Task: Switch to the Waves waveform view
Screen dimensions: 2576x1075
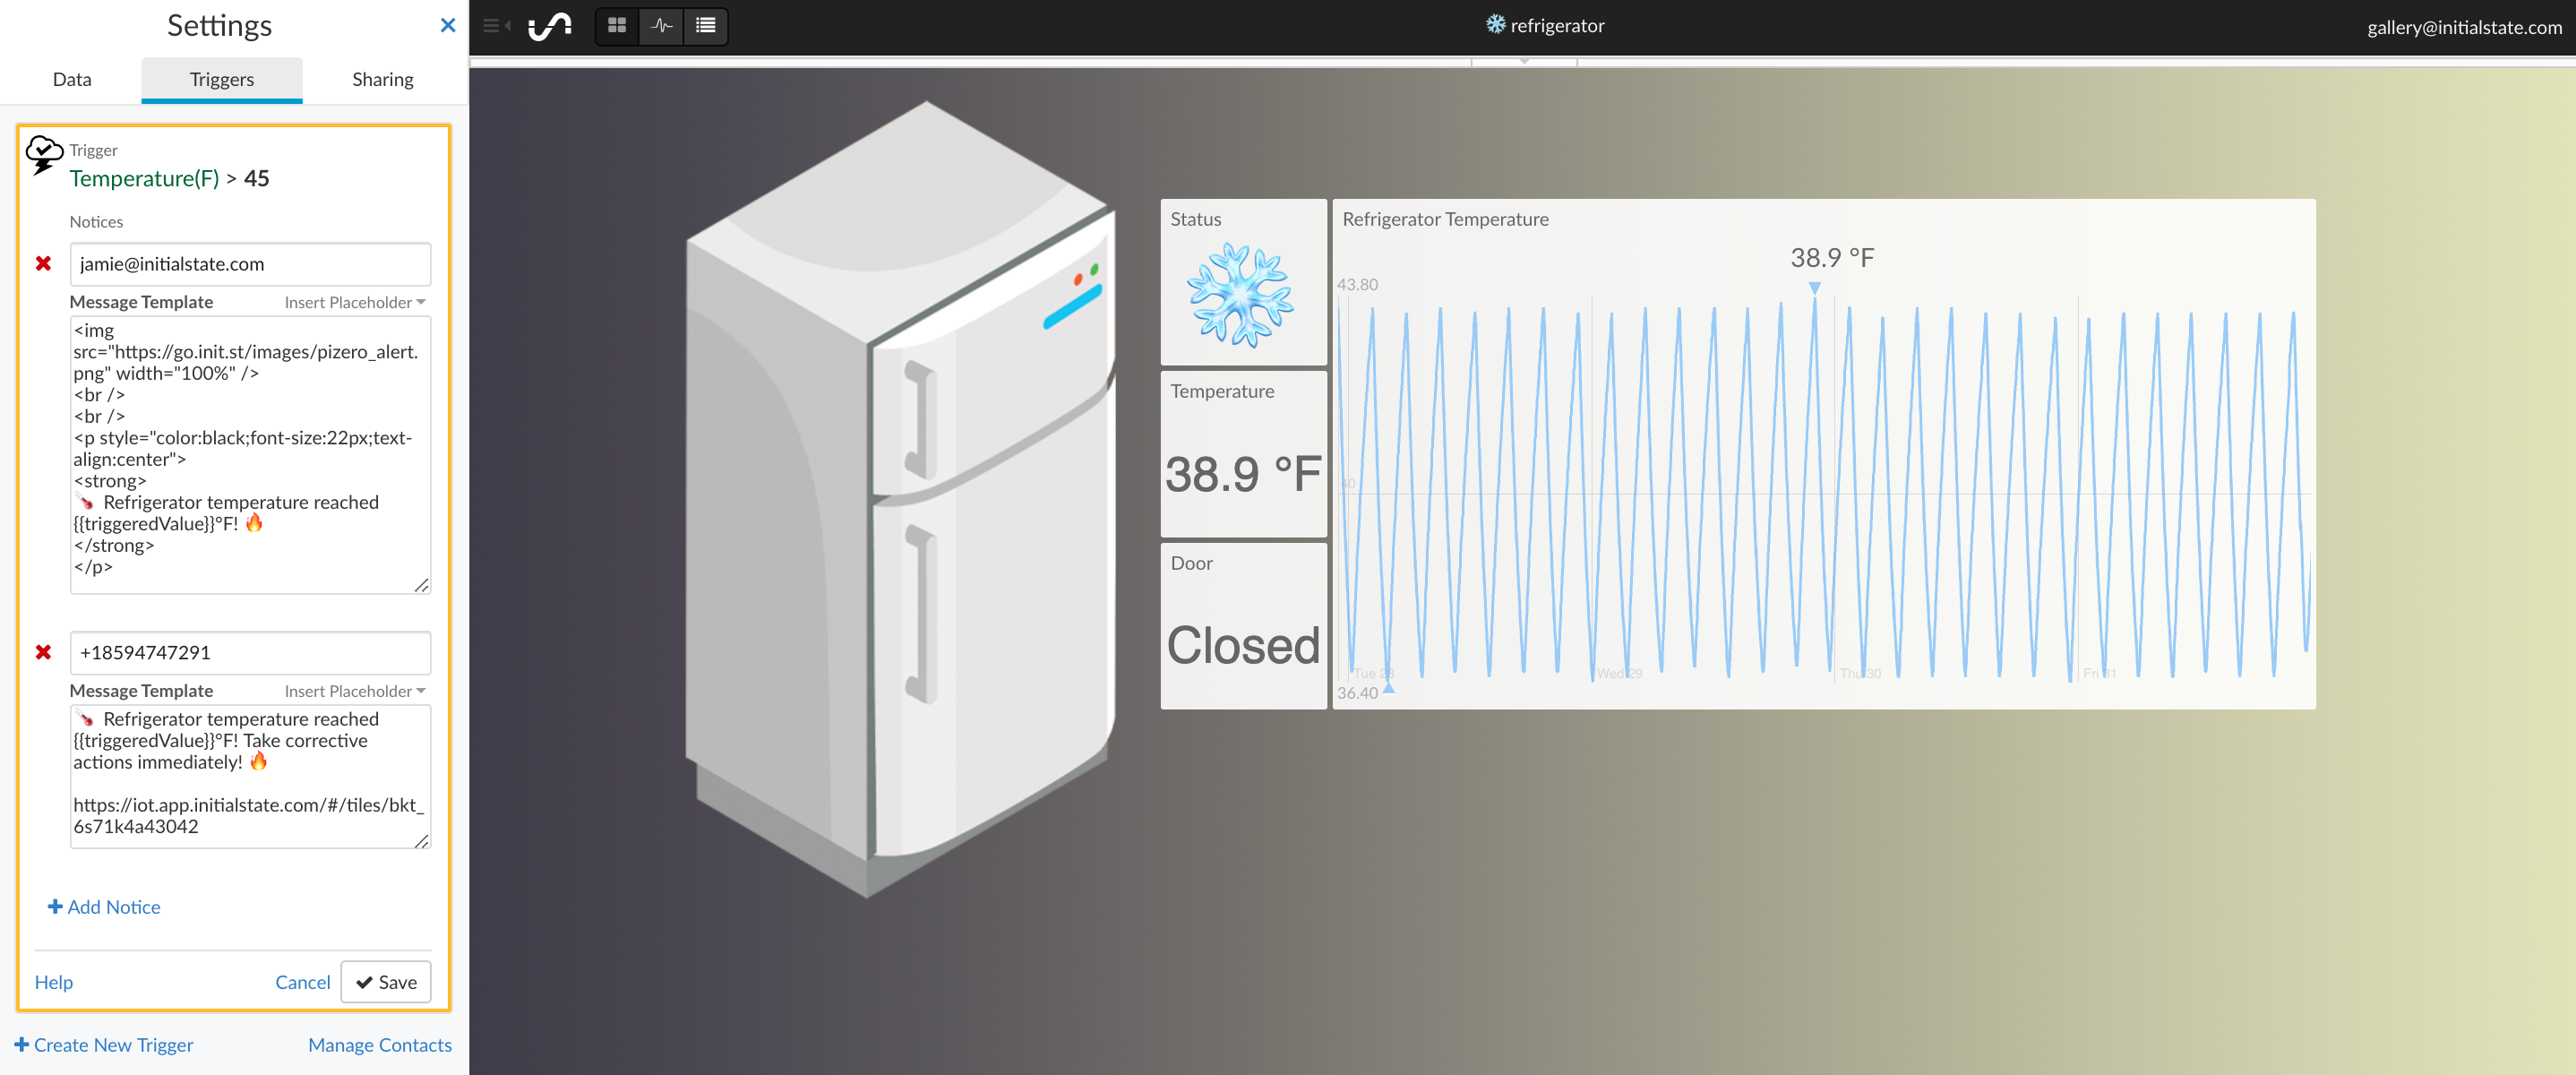Action: 661,26
